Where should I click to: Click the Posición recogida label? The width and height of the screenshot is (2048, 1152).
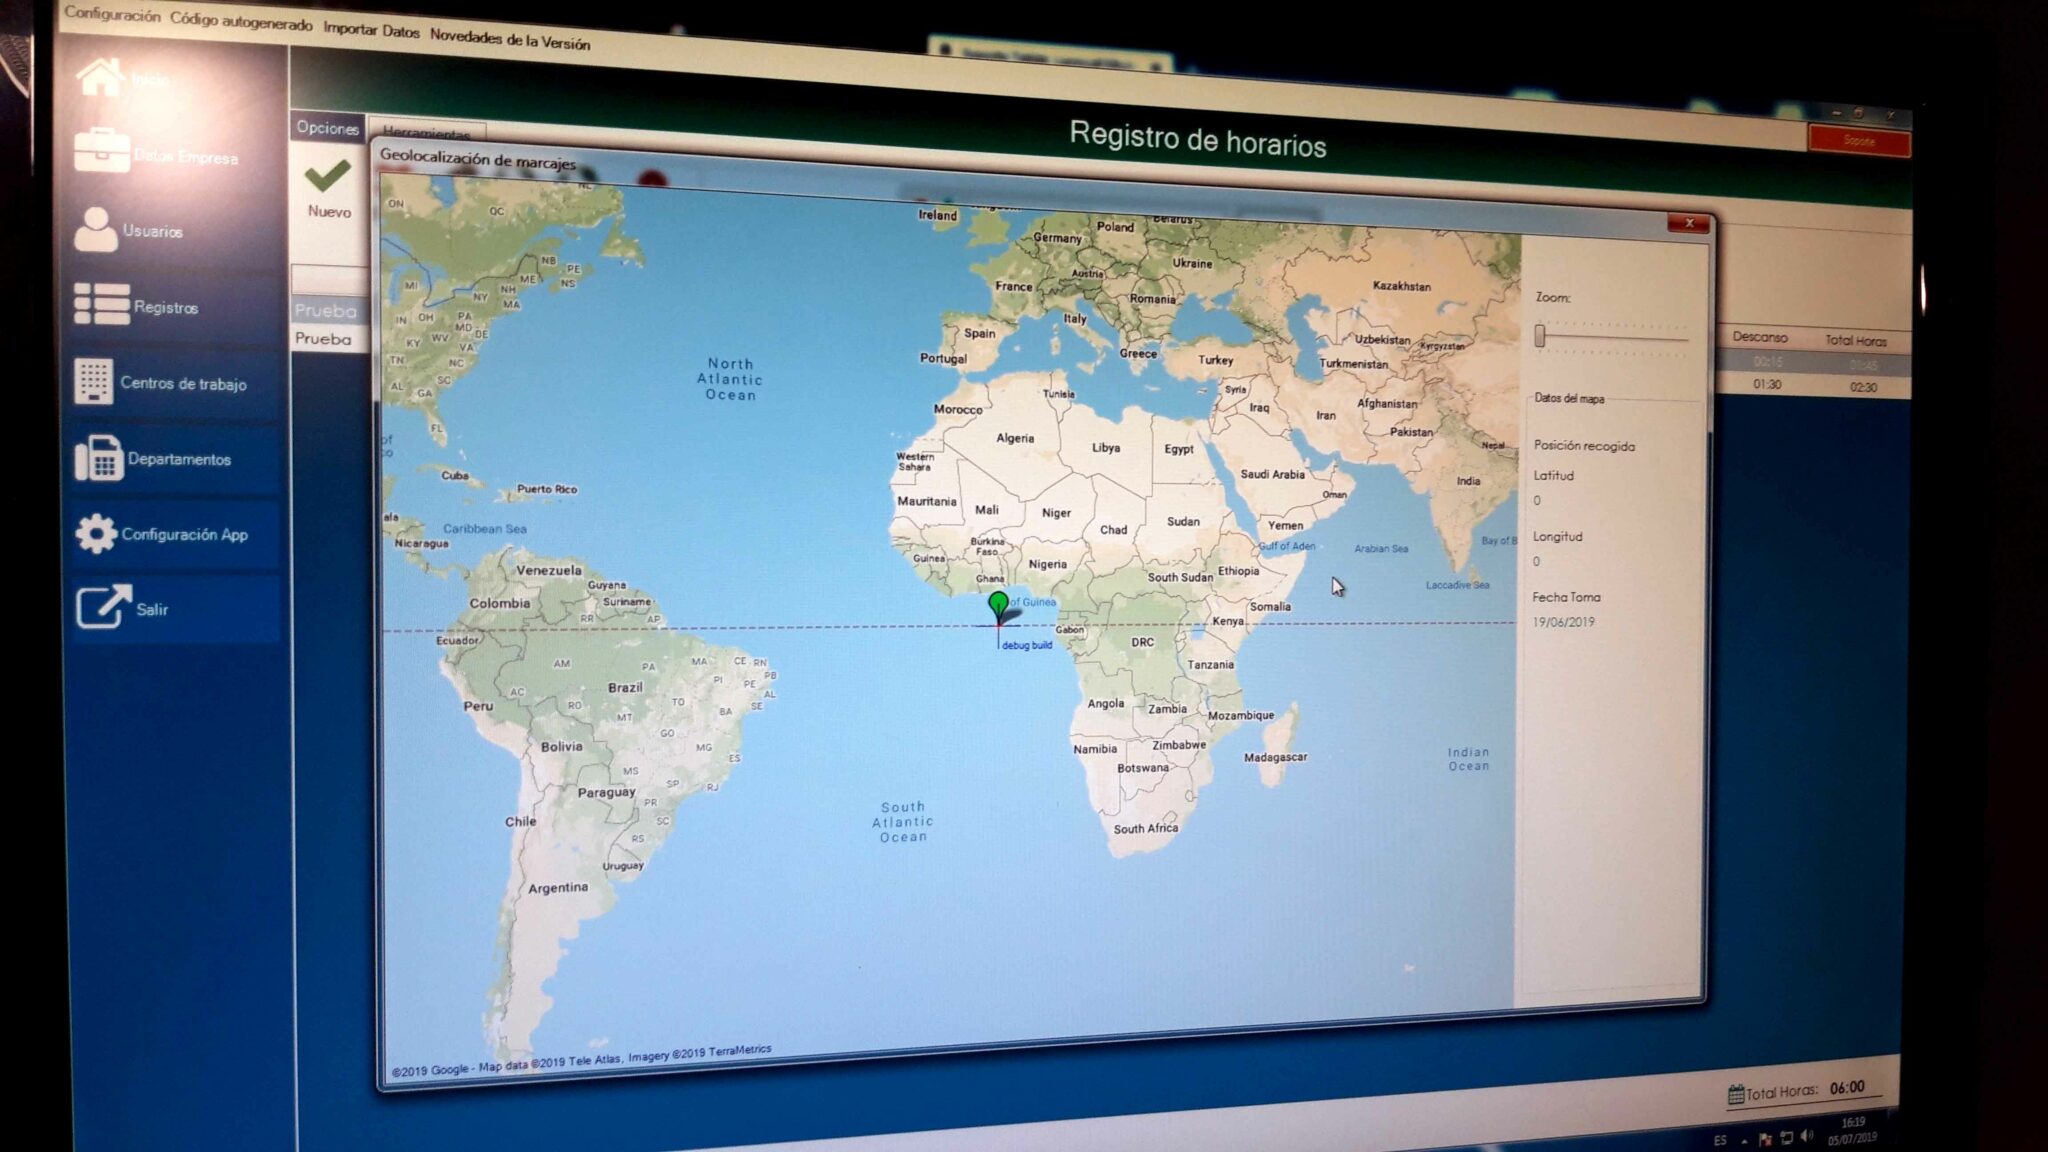(x=1584, y=446)
